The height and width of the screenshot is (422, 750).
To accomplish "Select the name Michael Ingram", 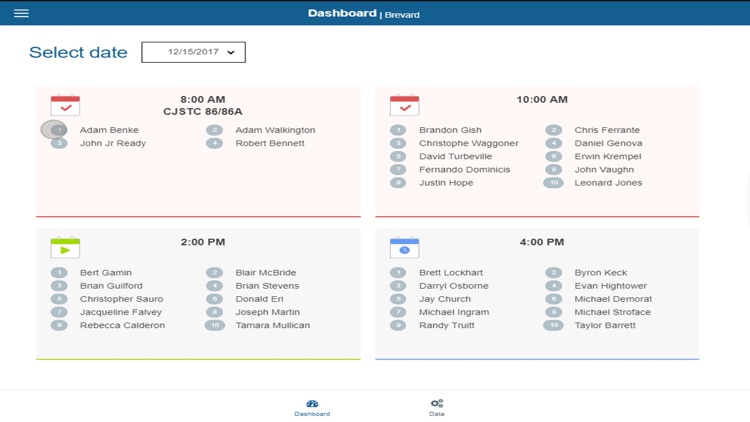I will pyautogui.click(x=454, y=312).
